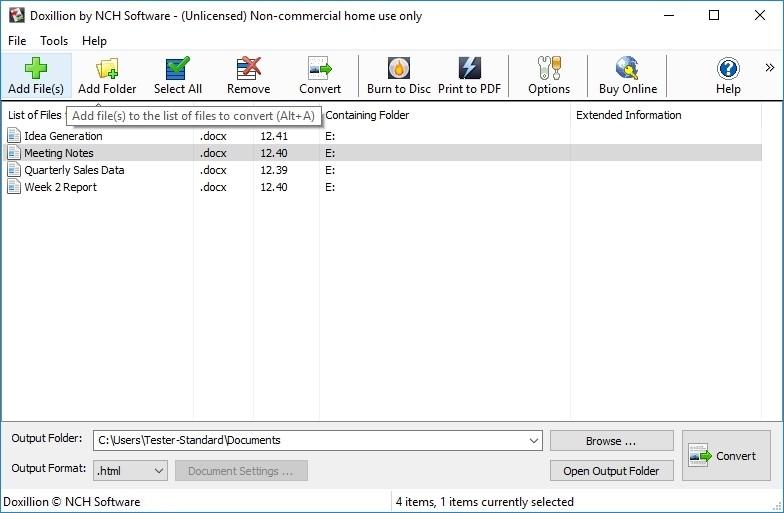This screenshot has width=784, height=513.
Task: Expand the toolbar overflow chevron
Action: (x=770, y=68)
